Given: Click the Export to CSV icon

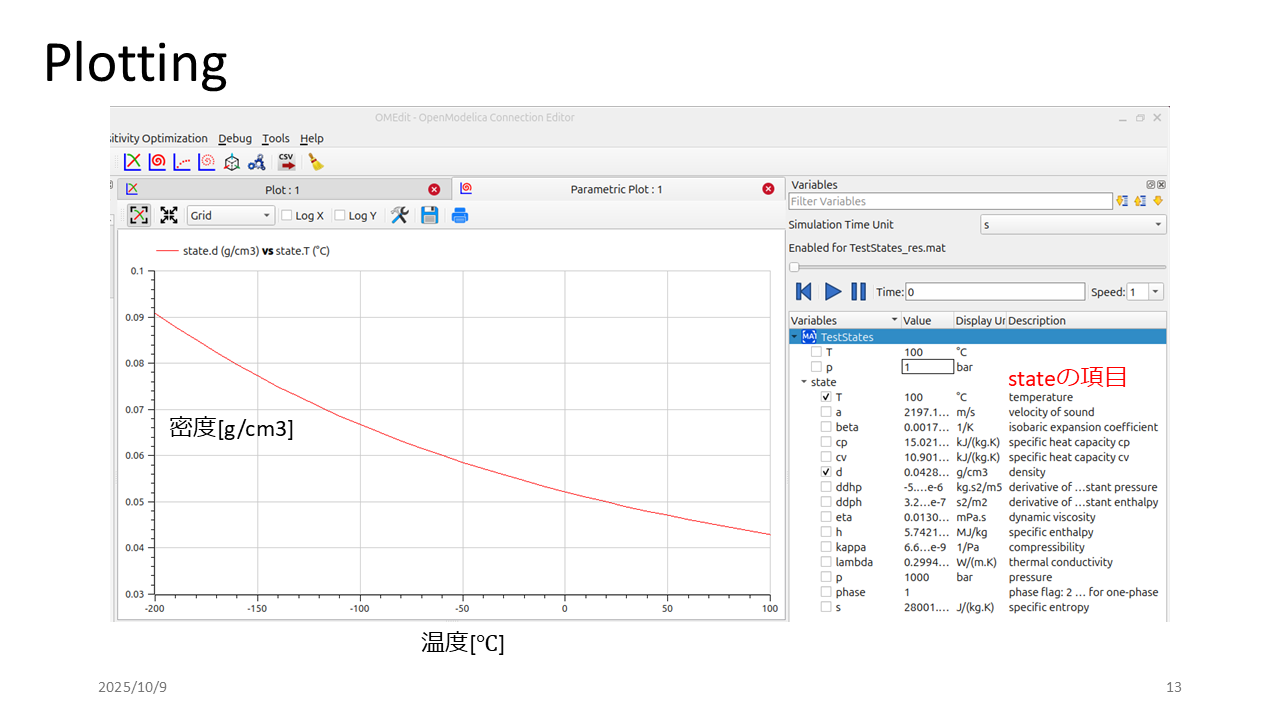Looking at the screenshot, I should [x=287, y=162].
